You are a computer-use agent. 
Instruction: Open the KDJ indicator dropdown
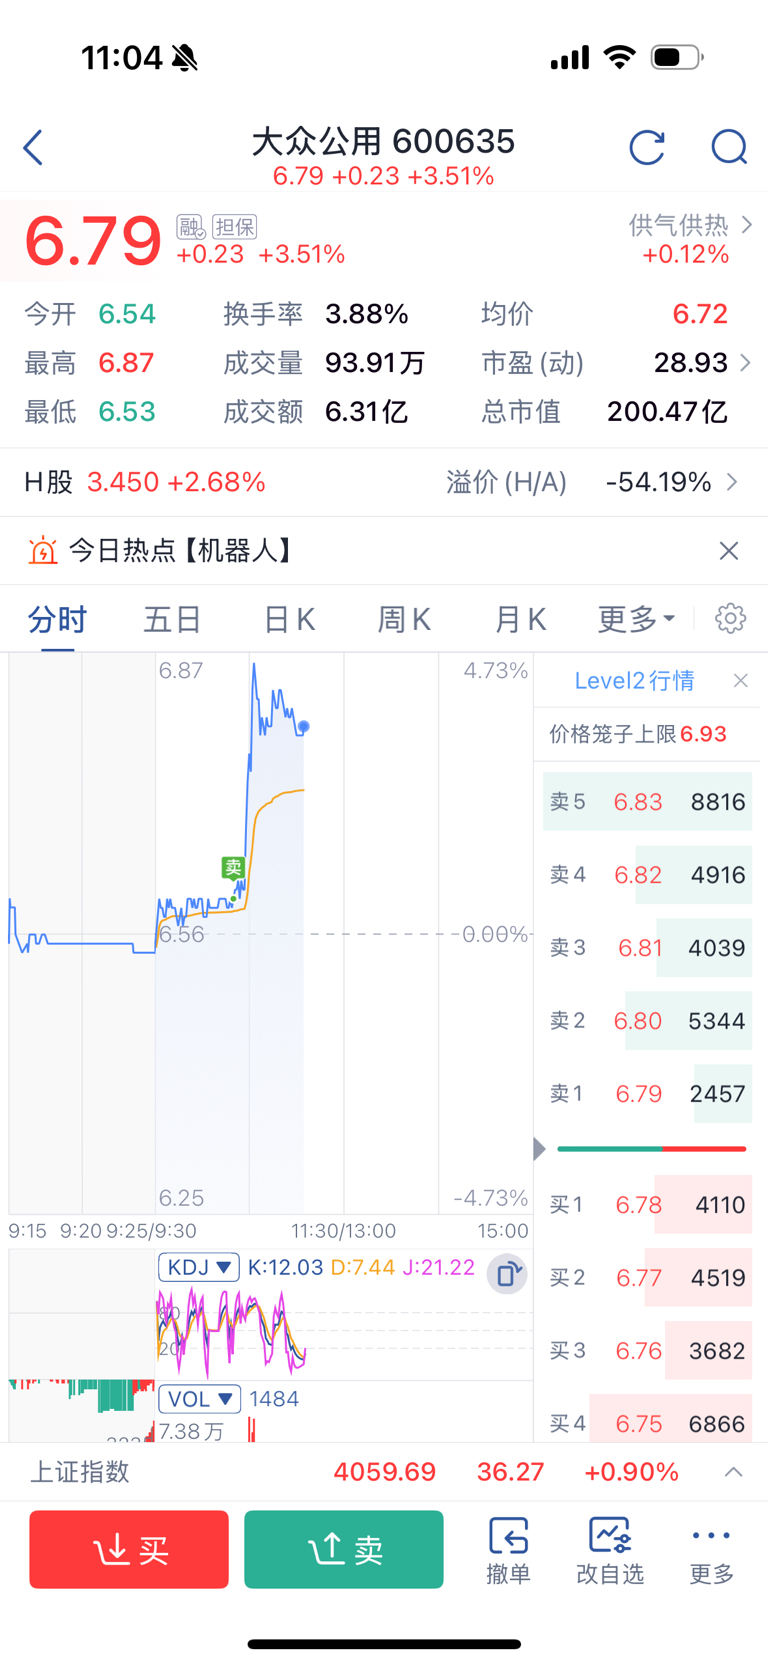click(198, 1268)
